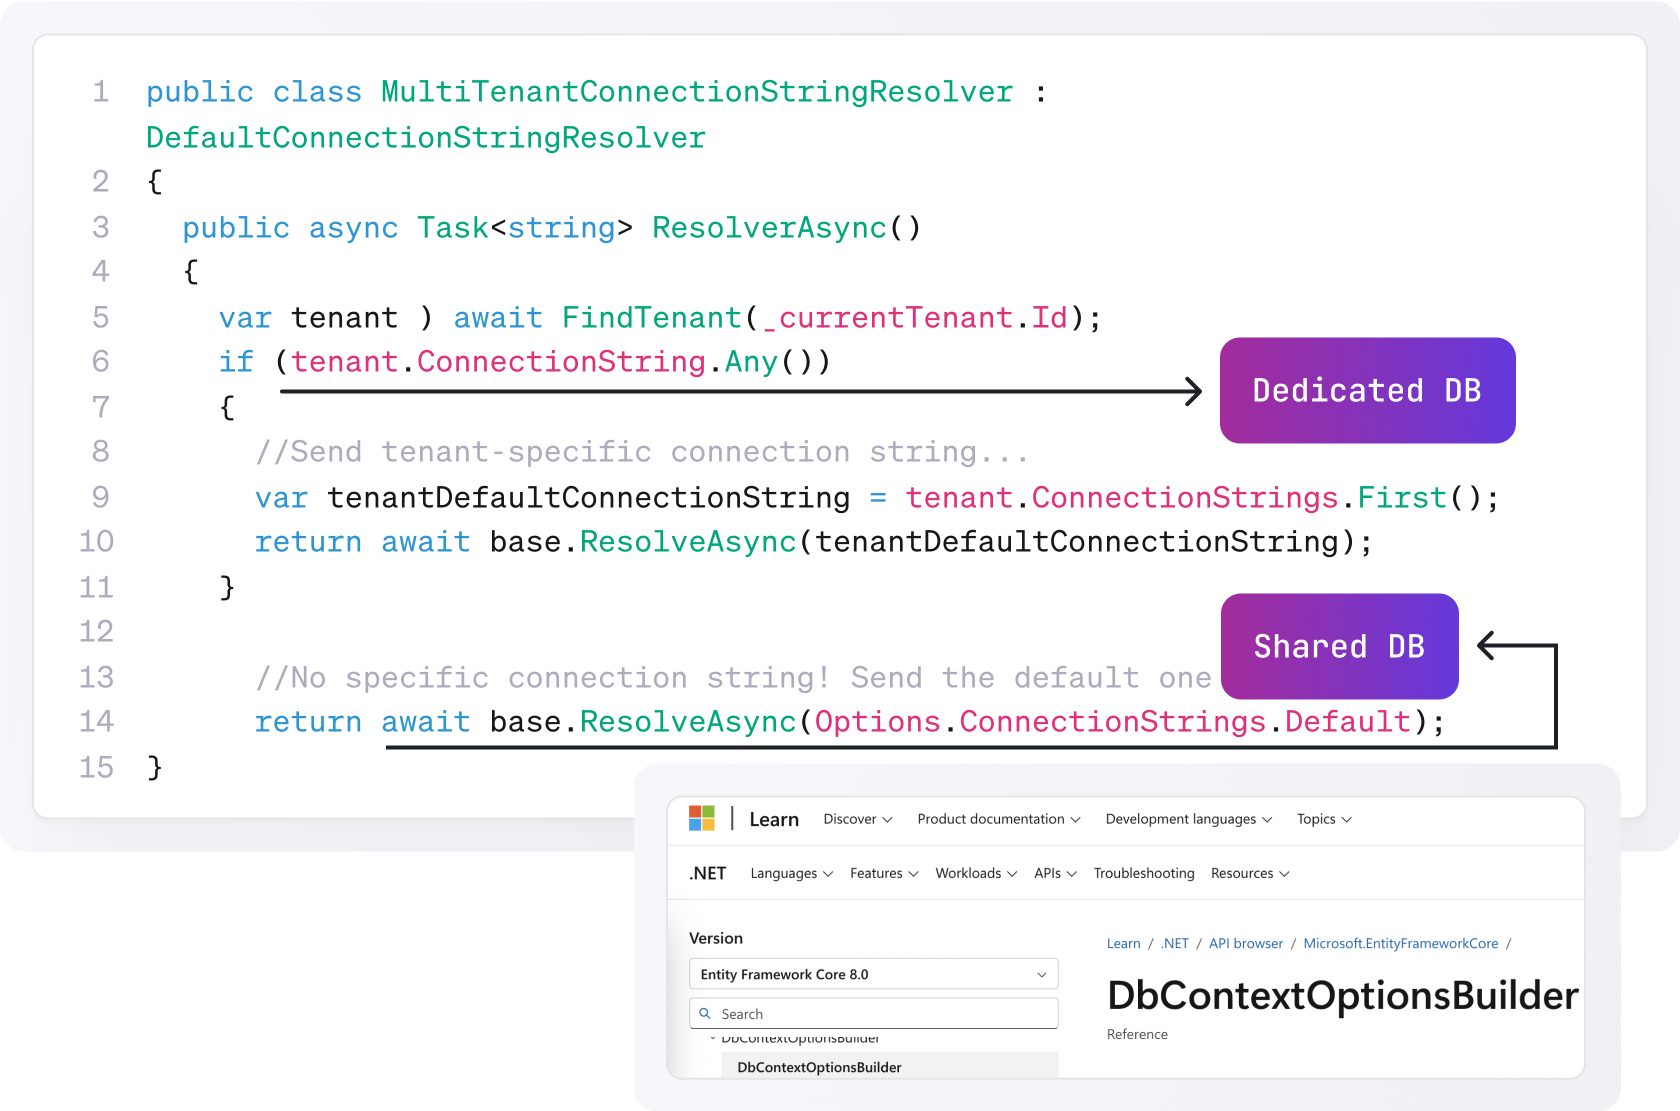Viewport: 1680px width, 1111px height.
Task: Open the Features menu
Action: 883,873
